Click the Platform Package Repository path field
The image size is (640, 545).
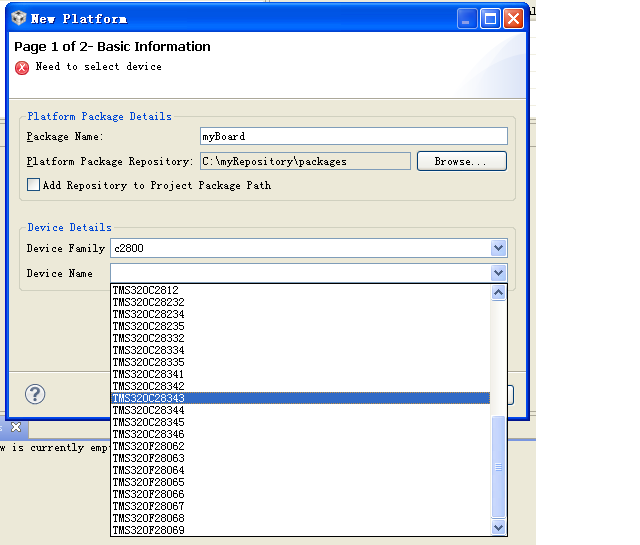[x=305, y=161]
